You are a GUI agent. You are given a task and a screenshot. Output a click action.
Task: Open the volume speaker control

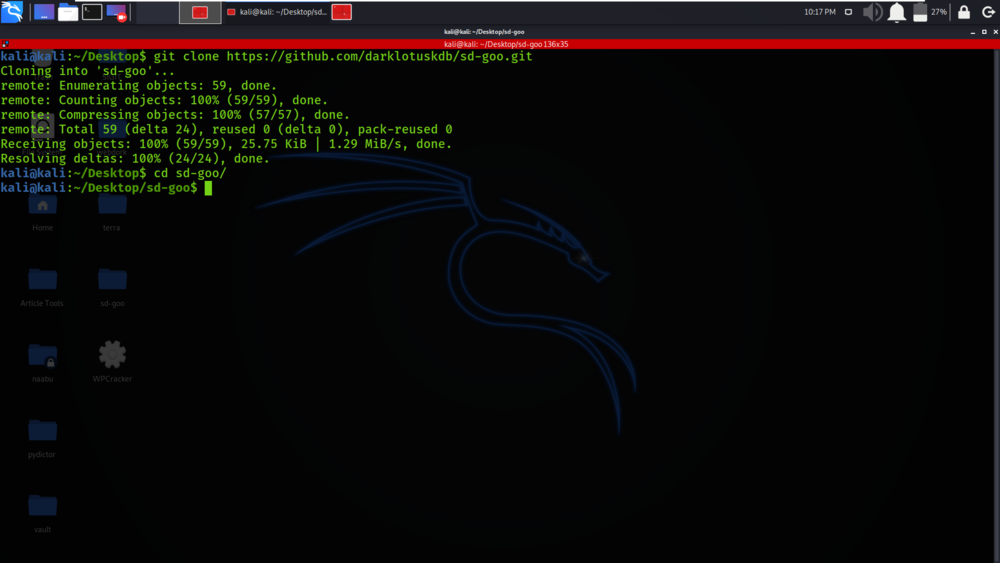pyautogui.click(x=872, y=12)
